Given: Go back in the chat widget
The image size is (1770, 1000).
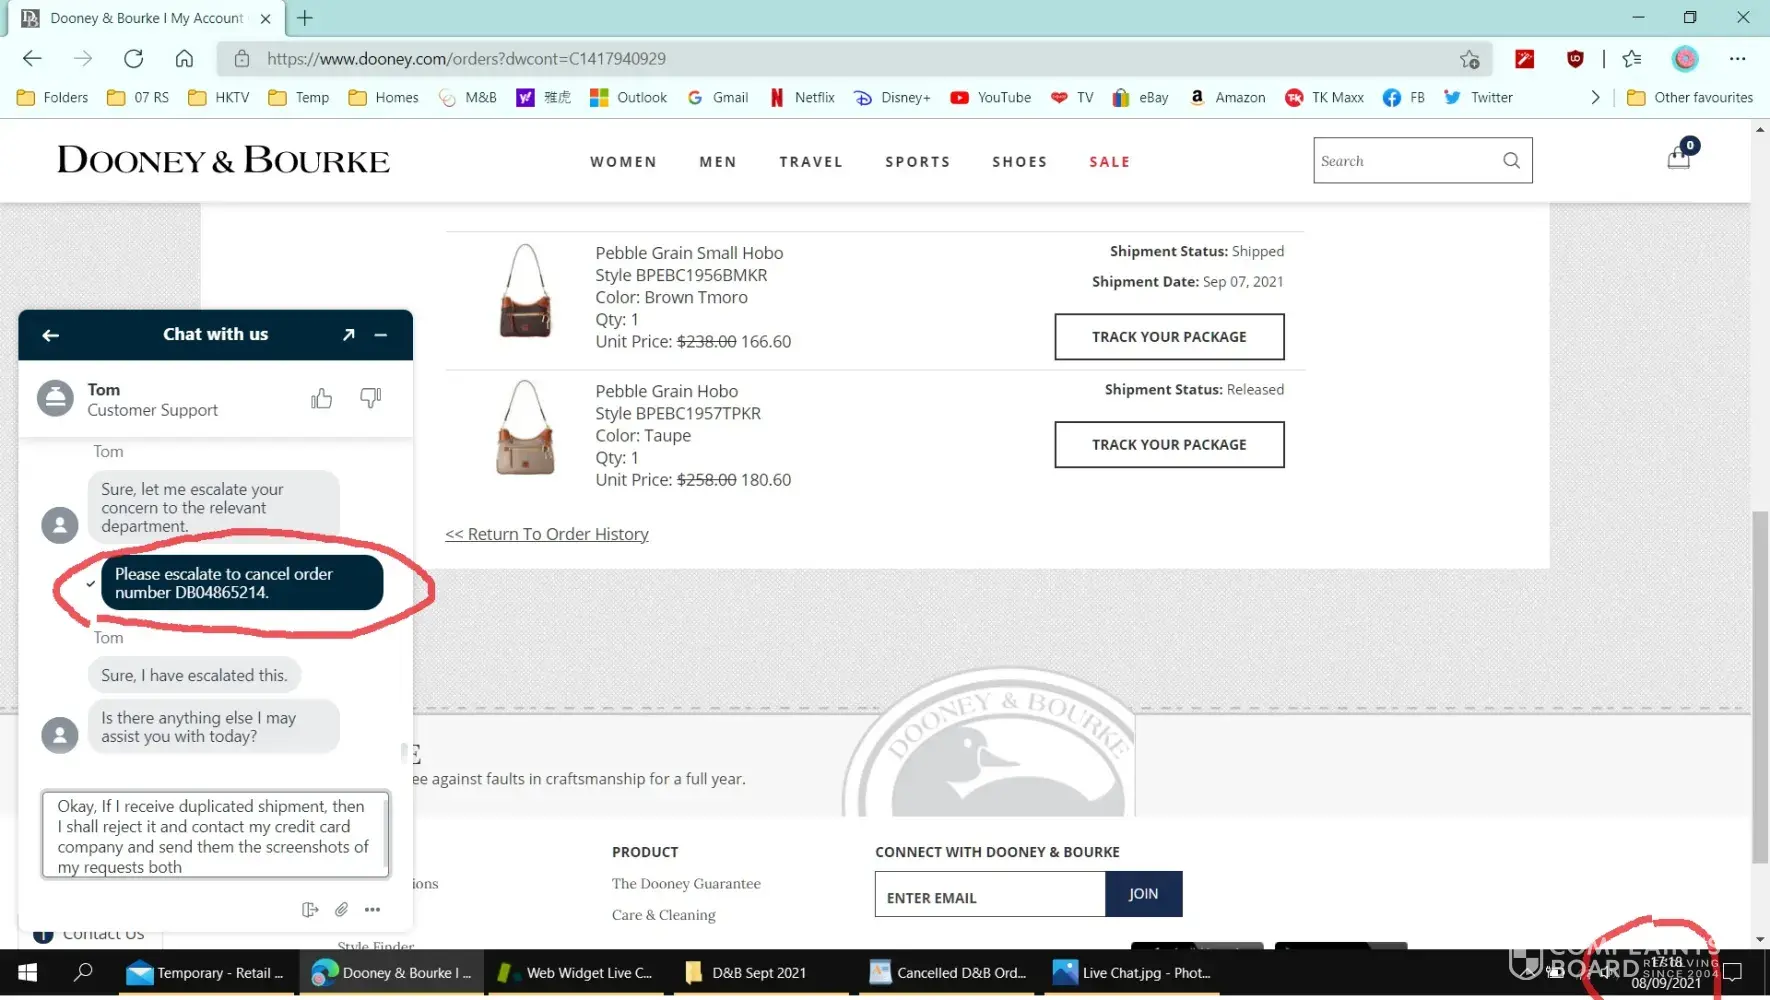Looking at the screenshot, I should pyautogui.click(x=50, y=335).
